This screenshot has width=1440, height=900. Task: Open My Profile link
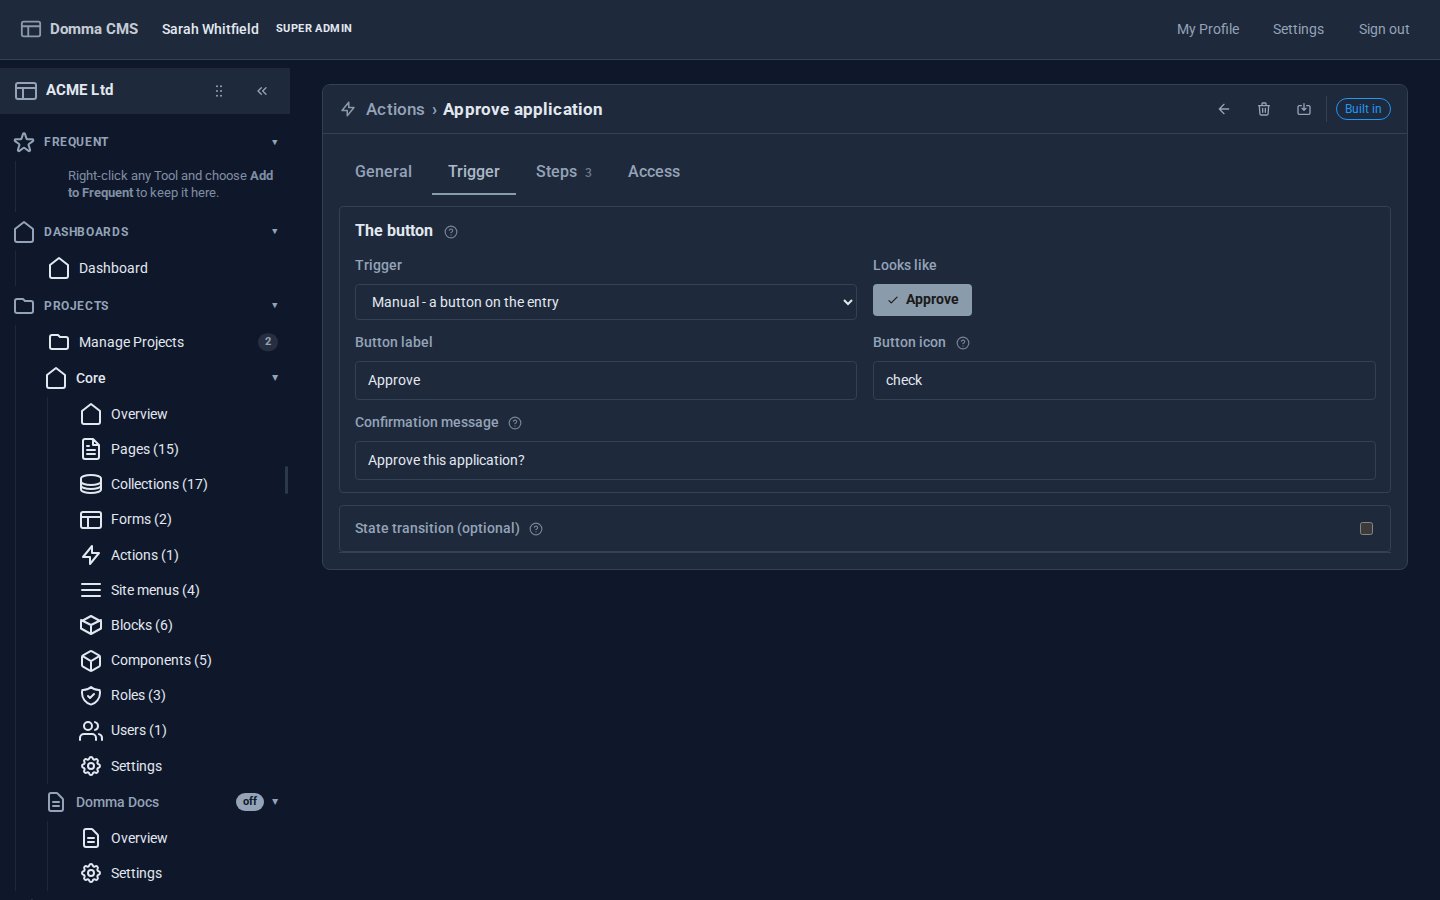[1208, 29]
